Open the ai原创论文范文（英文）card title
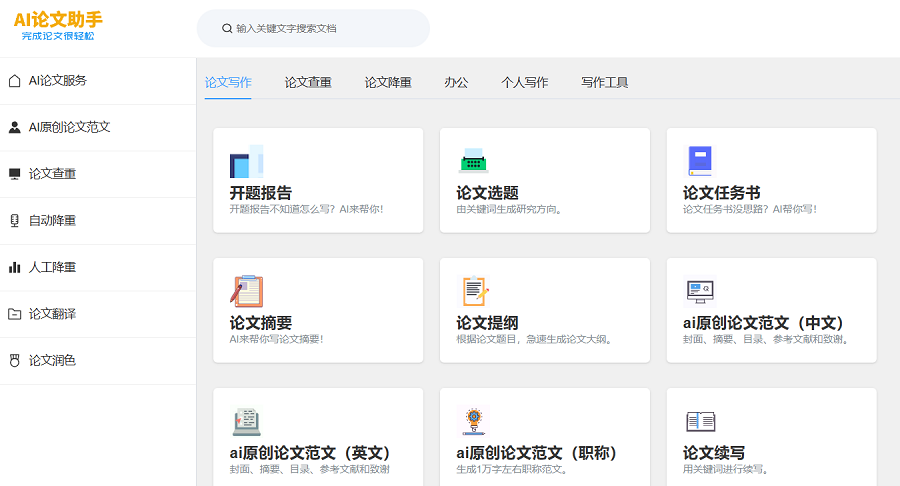Viewport: 900px width, 486px height. (312, 453)
